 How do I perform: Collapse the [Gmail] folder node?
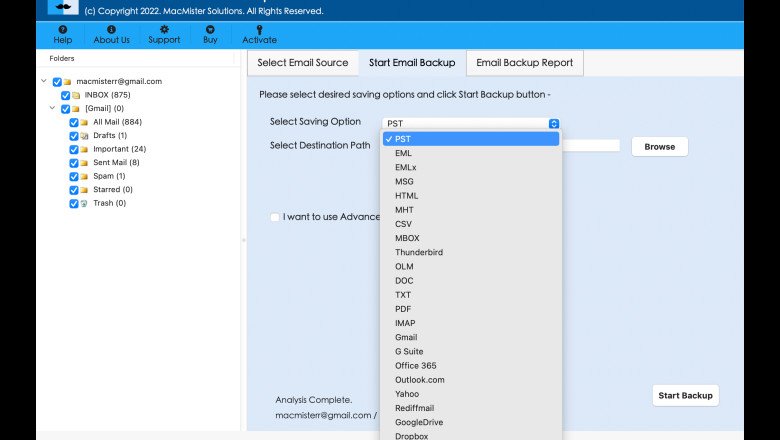(x=52, y=107)
